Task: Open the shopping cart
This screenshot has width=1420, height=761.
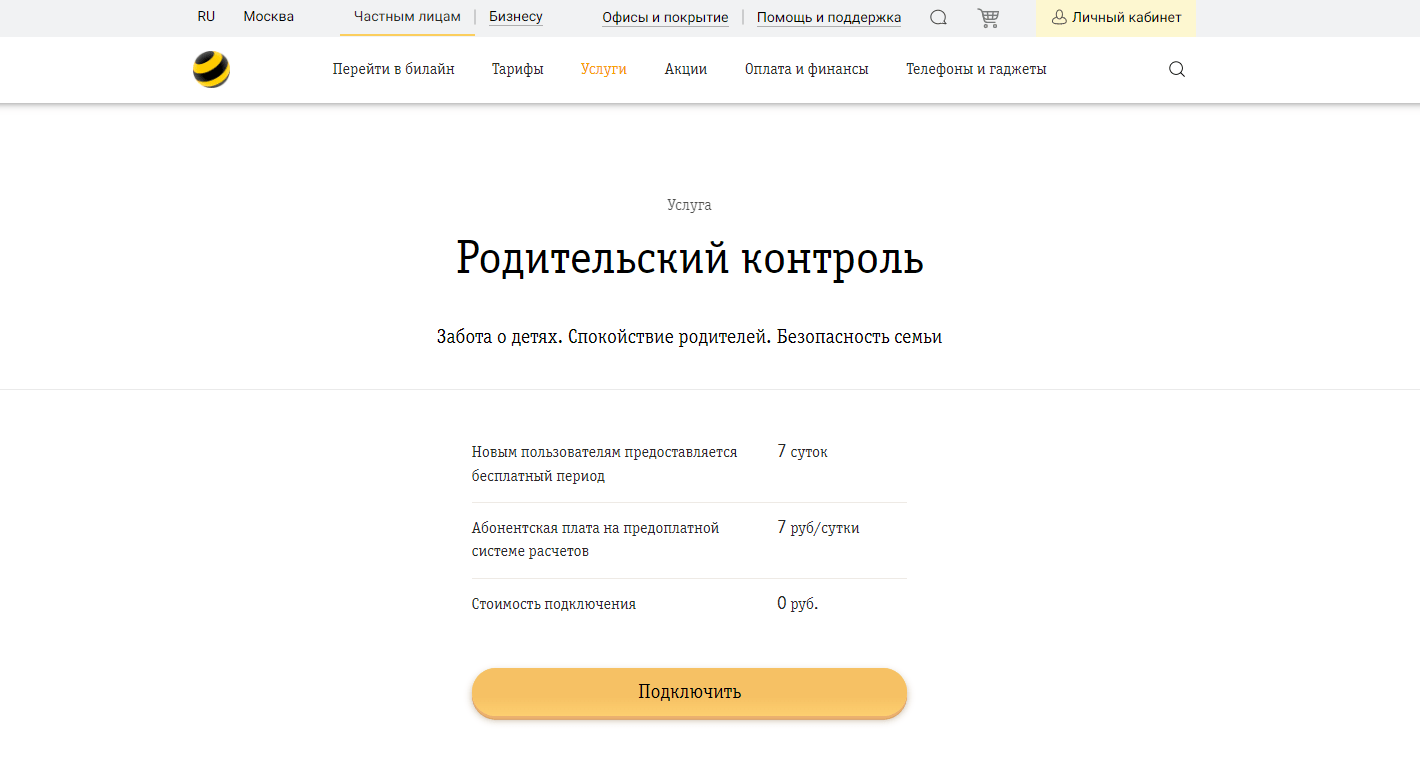Action: (988, 17)
